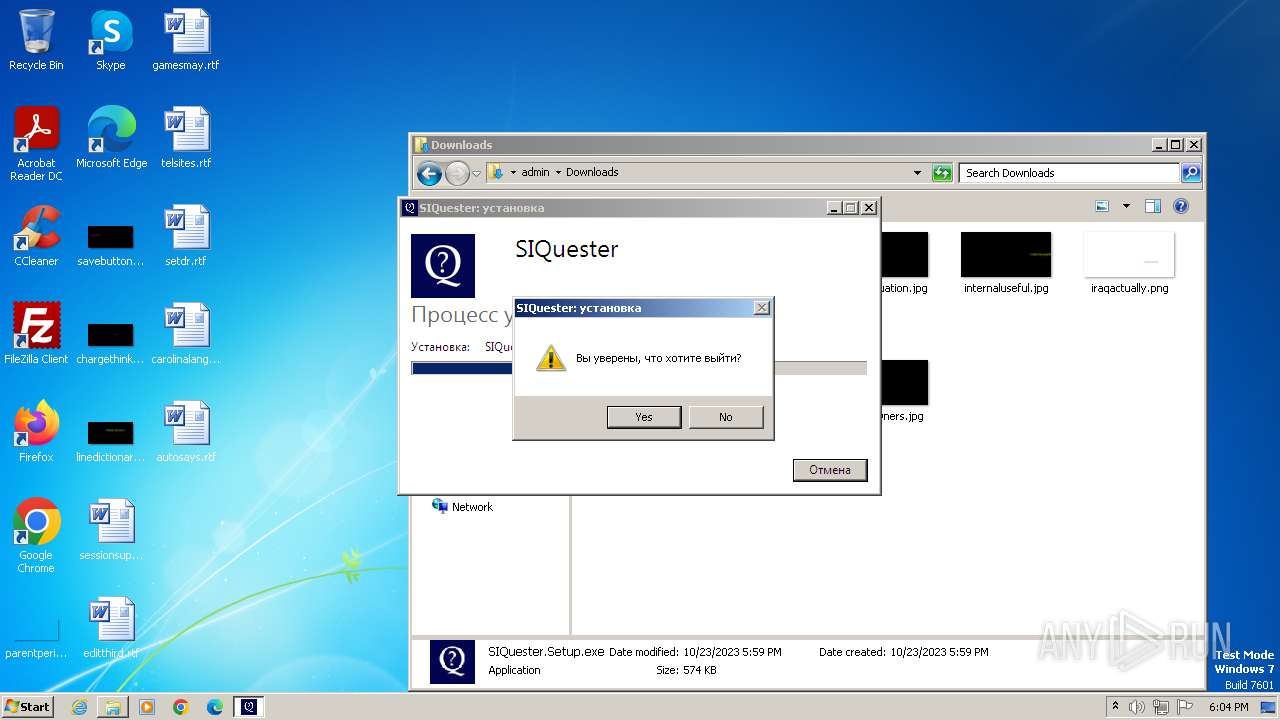The height and width of the screenshot is (720, 1280).
Task: Change the view with the views icon
Action: 1102,207
